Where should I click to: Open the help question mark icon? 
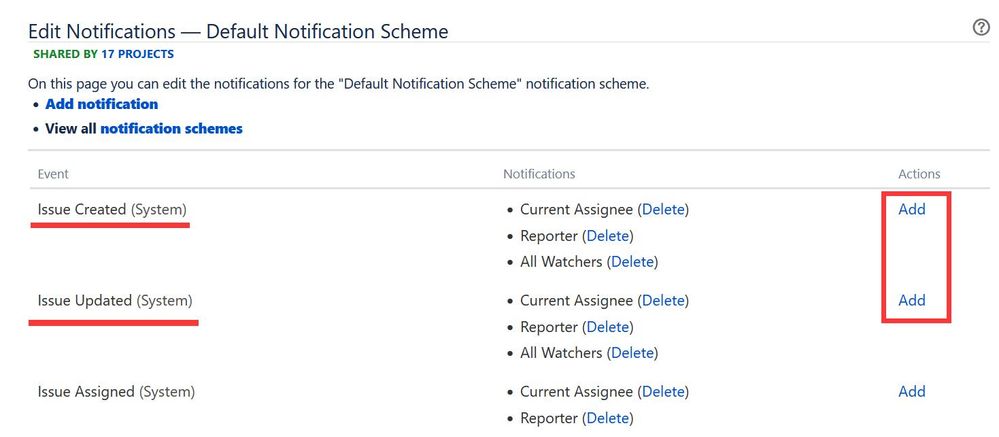pyautogui.click(x=981, y=27)
